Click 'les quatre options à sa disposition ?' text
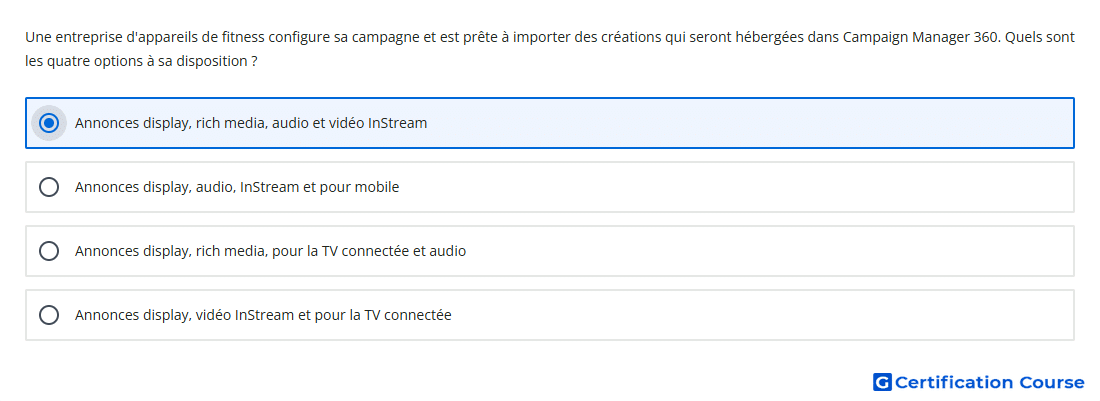Image resolution: width=1100 pixels, height=401 pixels. [141, 61]
